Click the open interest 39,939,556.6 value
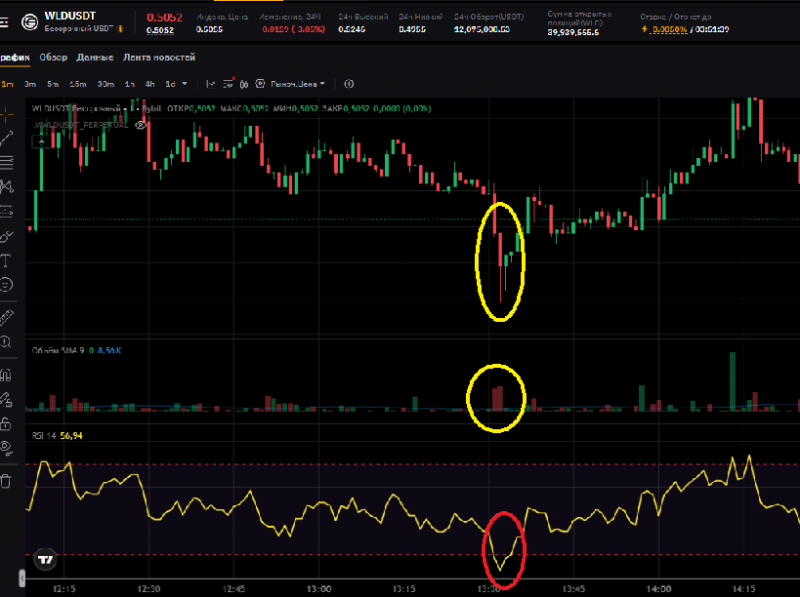The width and height of the screenshot is (800, 597). pos(573,33)
